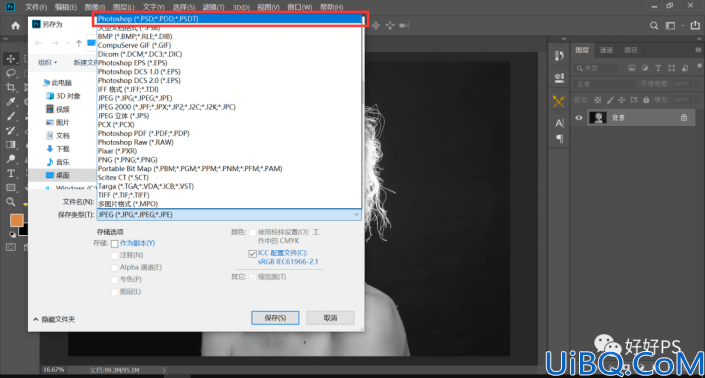Select the Zoom tool in toolbar

point(11,202)
